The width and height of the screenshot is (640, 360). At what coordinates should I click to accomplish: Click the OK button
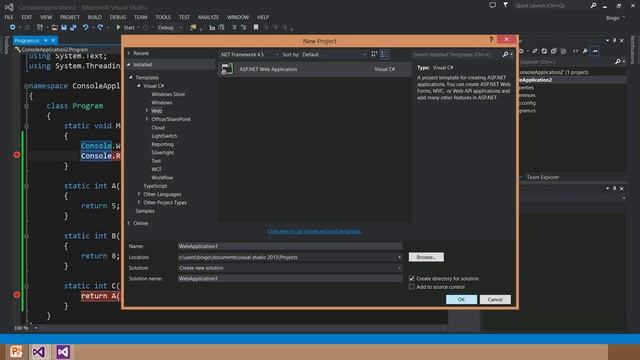click(461, 299)
